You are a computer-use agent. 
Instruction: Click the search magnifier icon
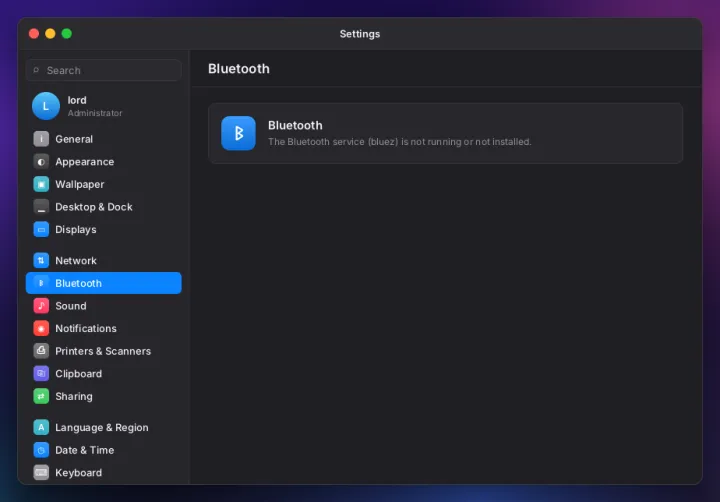pos(36,70)
